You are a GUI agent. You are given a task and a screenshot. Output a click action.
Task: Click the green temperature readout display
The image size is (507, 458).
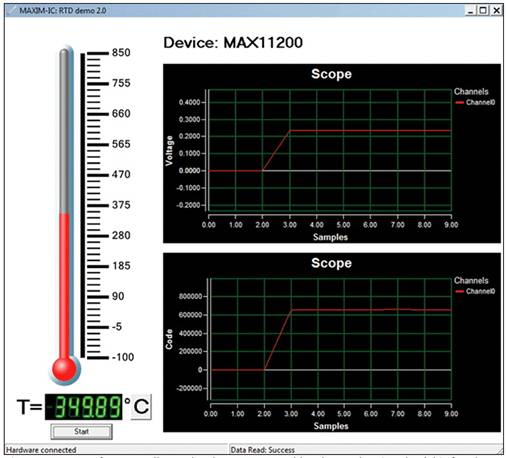point(84,407)
